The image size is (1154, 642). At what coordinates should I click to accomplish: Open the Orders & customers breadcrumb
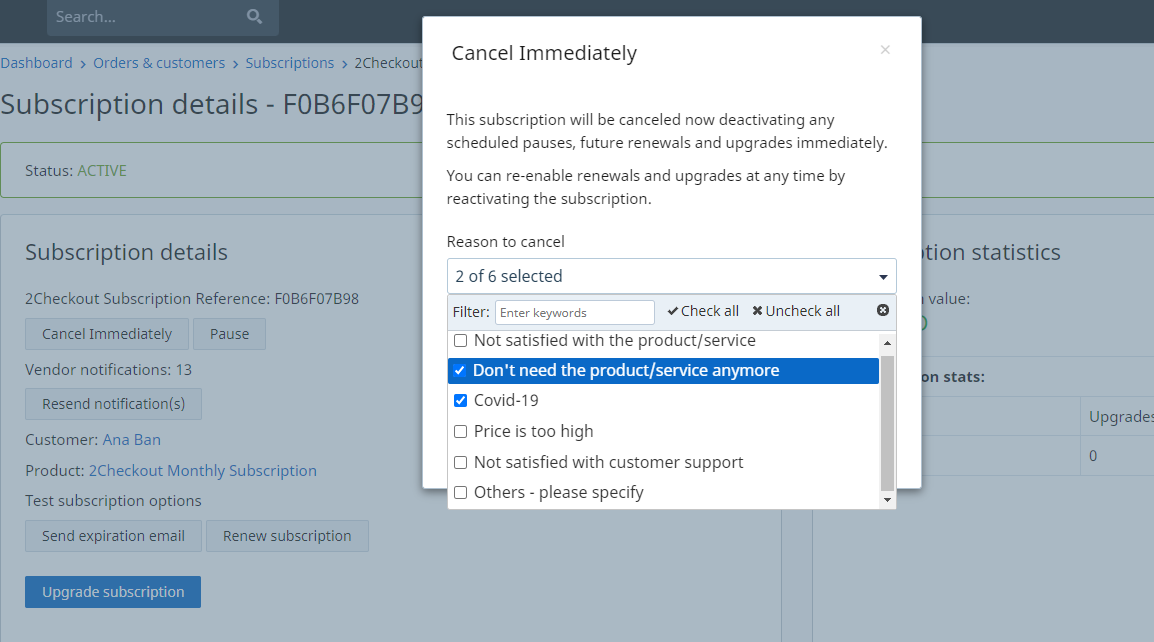point(159,63)
